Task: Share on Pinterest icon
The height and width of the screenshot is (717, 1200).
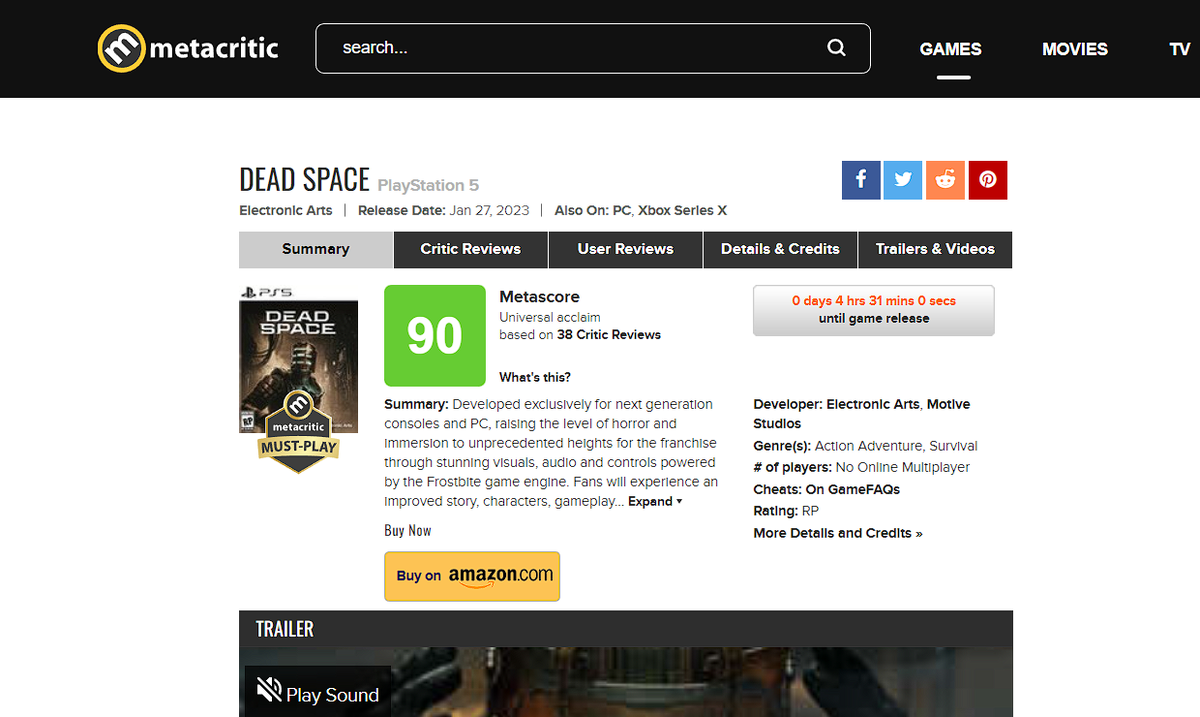Action: [x=988, y=180]
